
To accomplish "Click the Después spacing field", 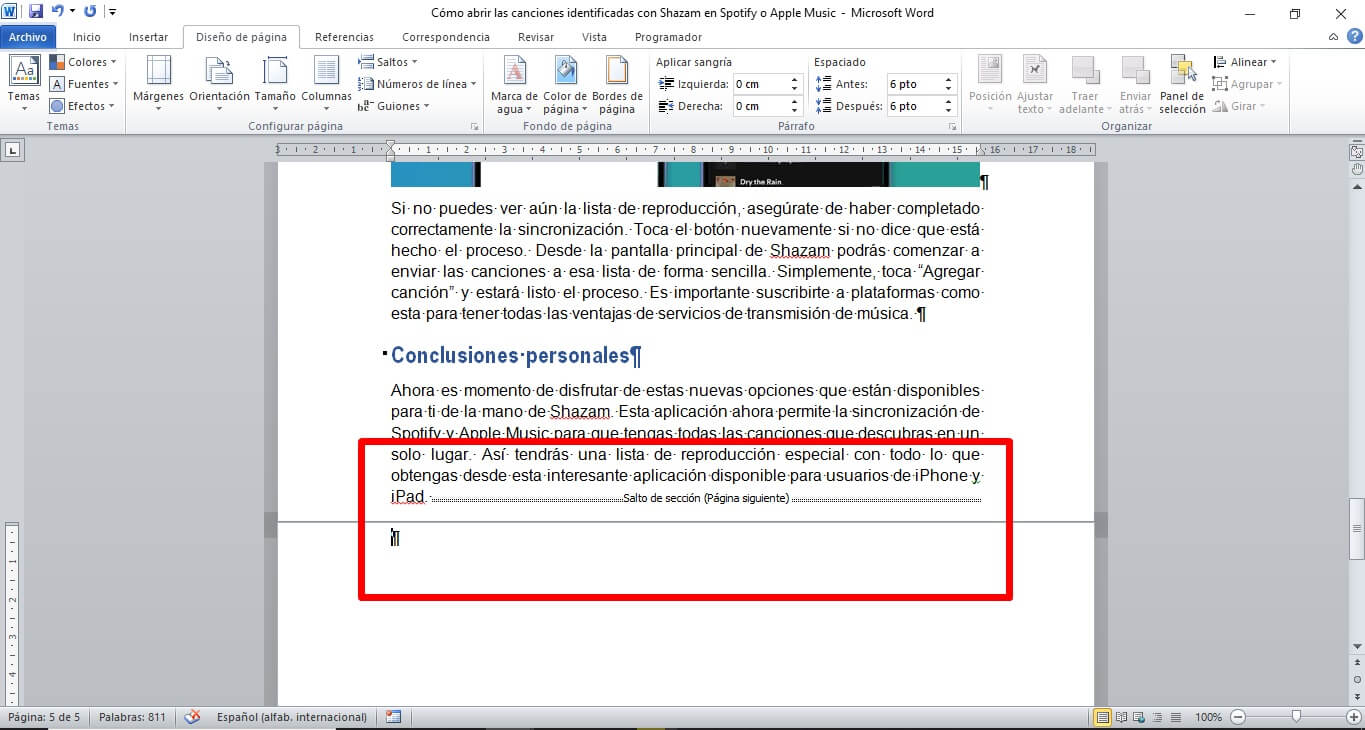I will tap(922, 106).
